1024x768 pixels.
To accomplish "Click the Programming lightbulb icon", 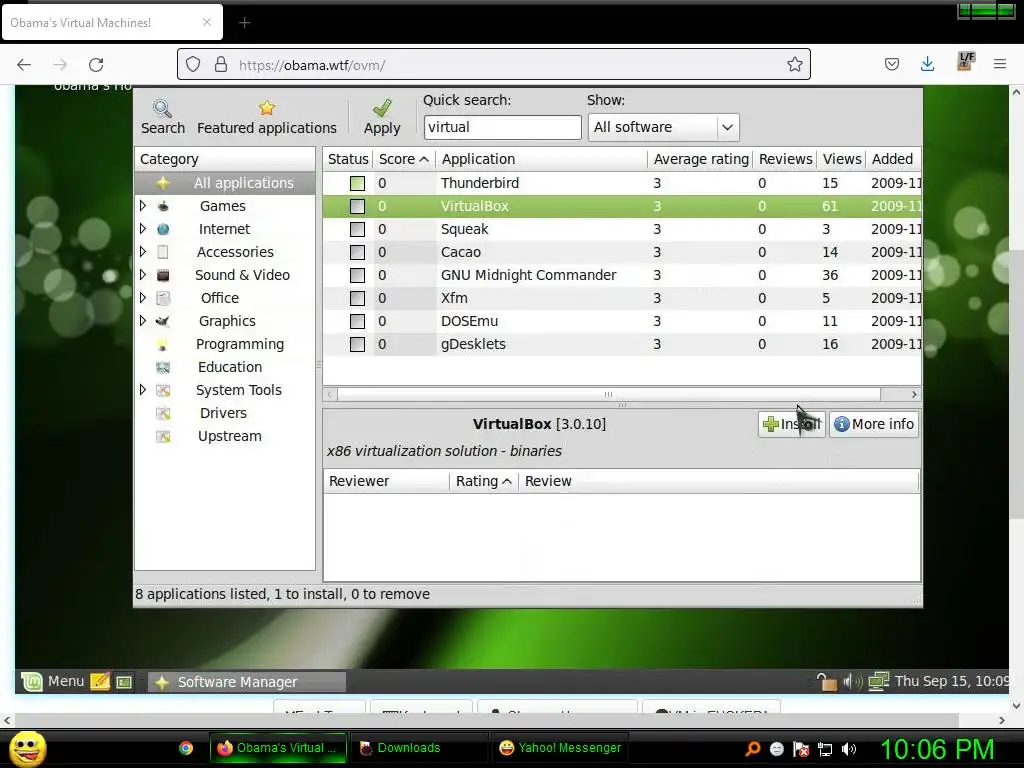I will pos(163,344).
